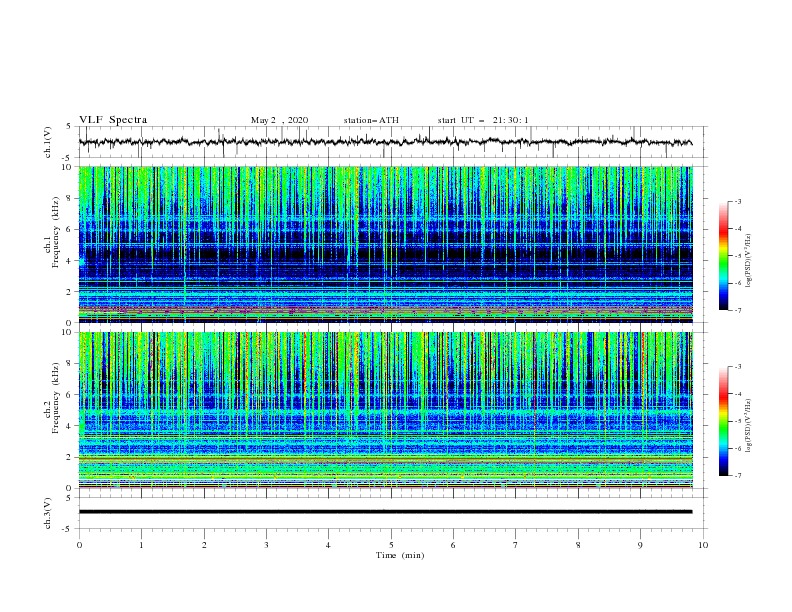Click the ch.1(V) axis label at top

[48, 142]
